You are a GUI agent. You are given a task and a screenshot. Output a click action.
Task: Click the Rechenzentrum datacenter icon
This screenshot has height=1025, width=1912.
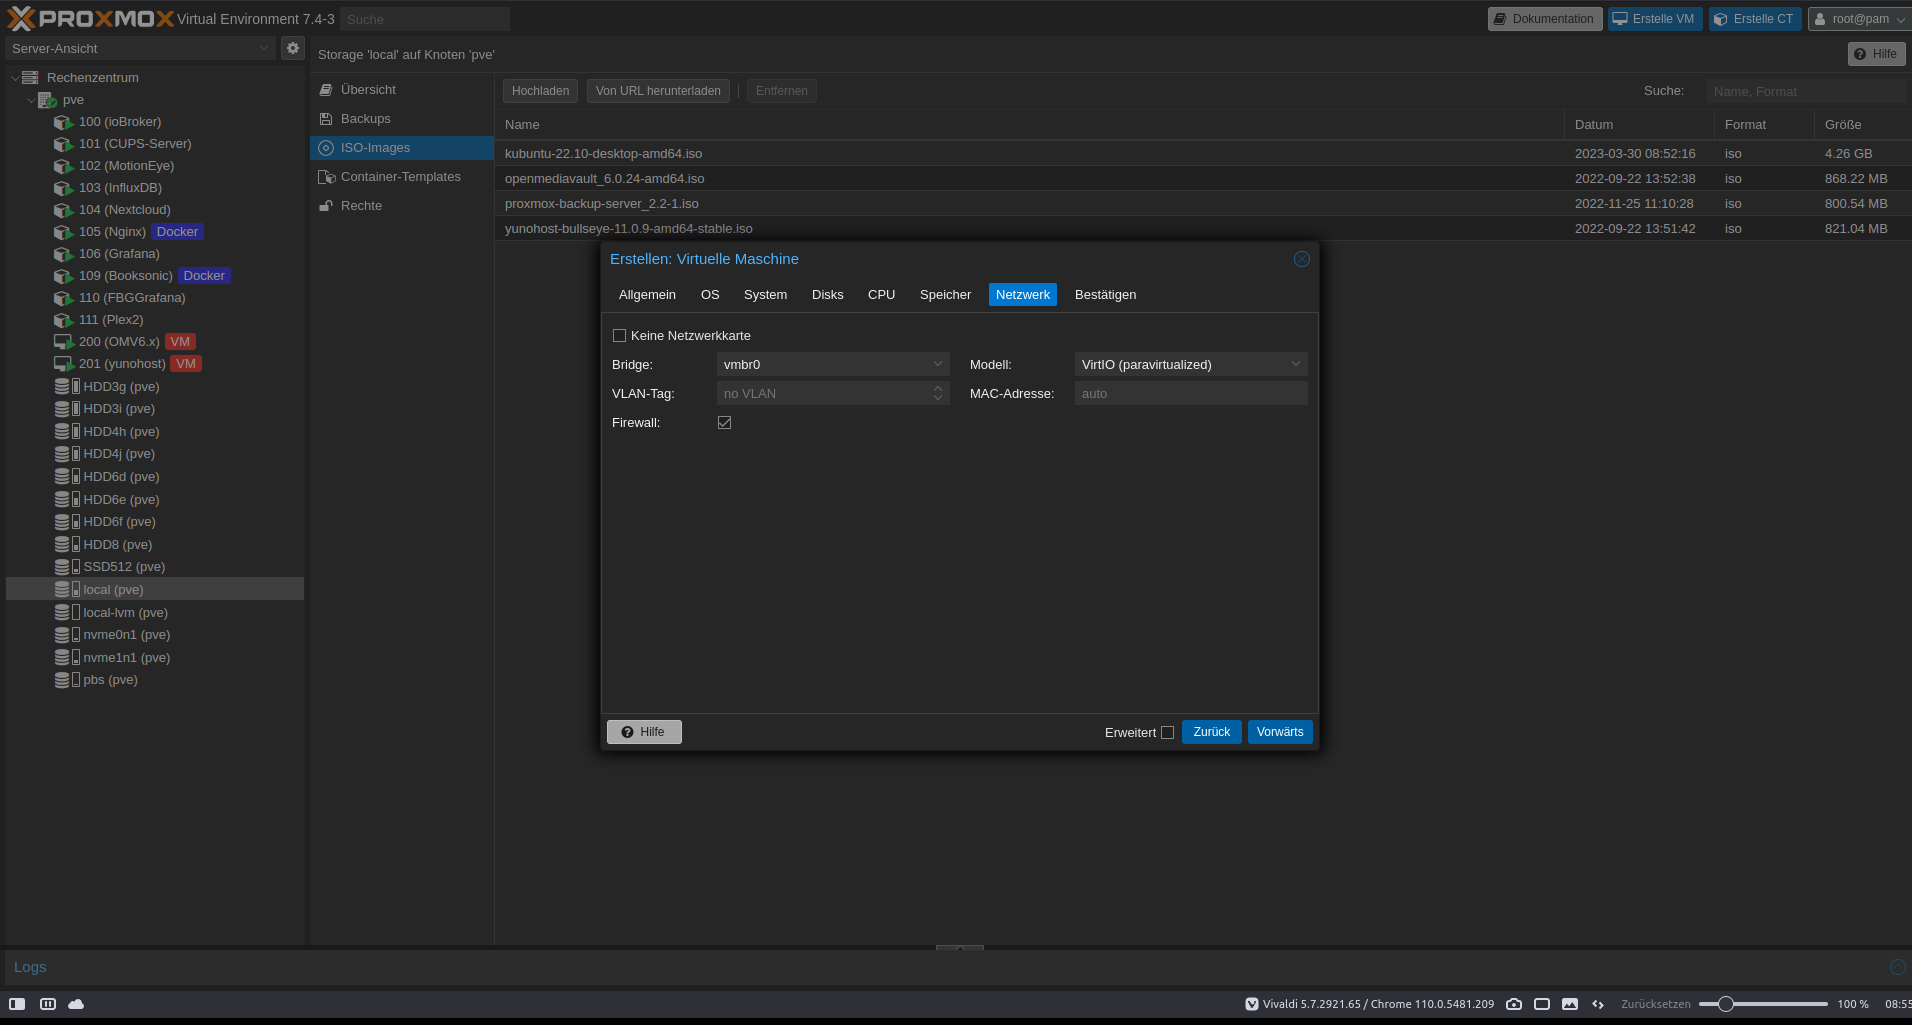pyautogui.click(x=30, y=78)
